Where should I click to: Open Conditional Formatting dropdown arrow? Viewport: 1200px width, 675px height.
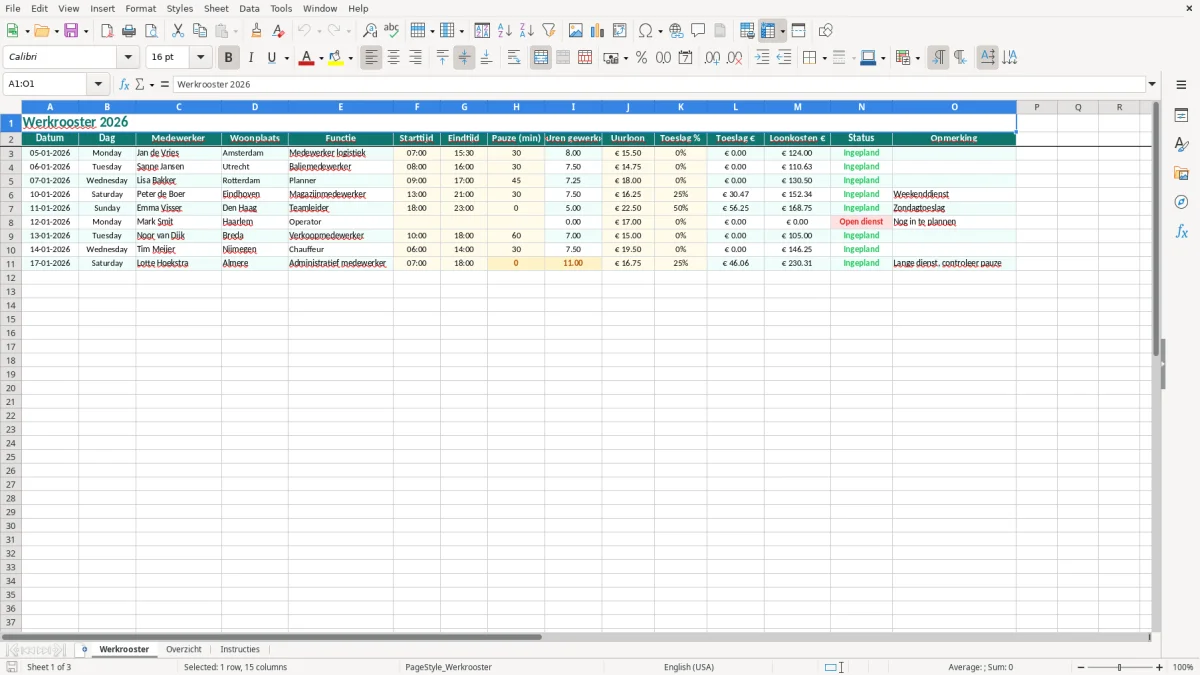917,58
